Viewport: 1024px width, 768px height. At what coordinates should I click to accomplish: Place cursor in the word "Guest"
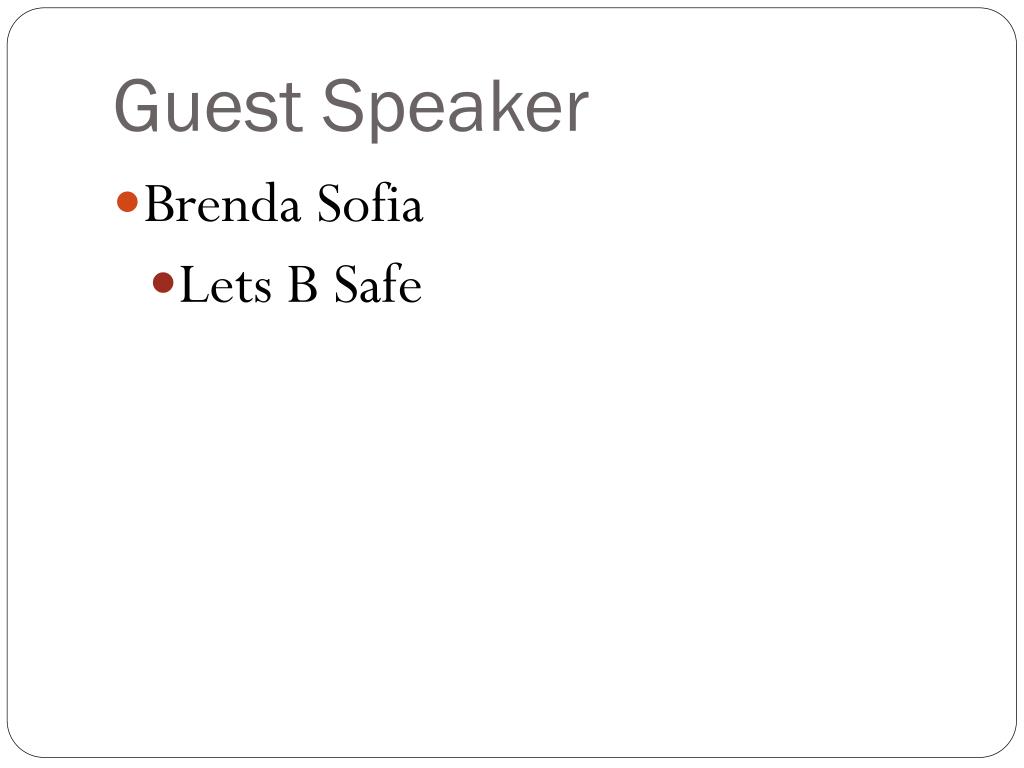tap(207, 106)
